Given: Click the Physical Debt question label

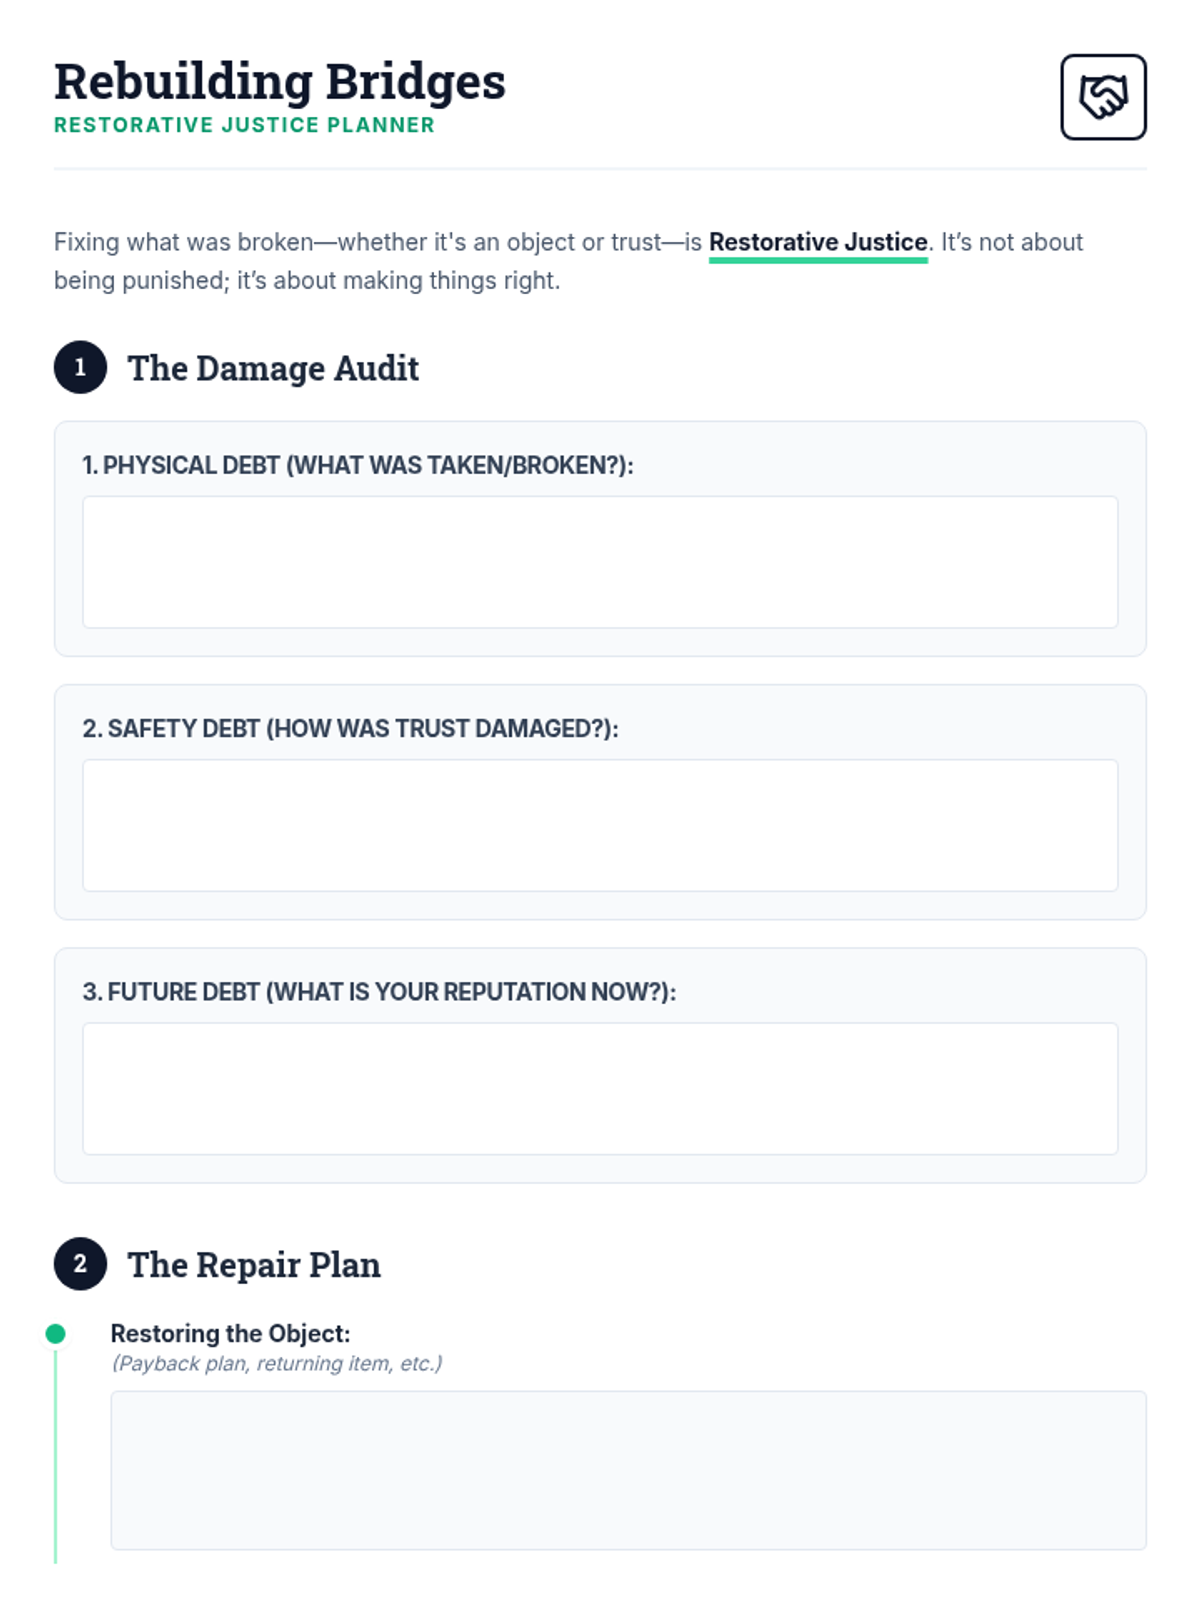Looking at the screenshot, I should pyautogui.click(x=358, y=465).
